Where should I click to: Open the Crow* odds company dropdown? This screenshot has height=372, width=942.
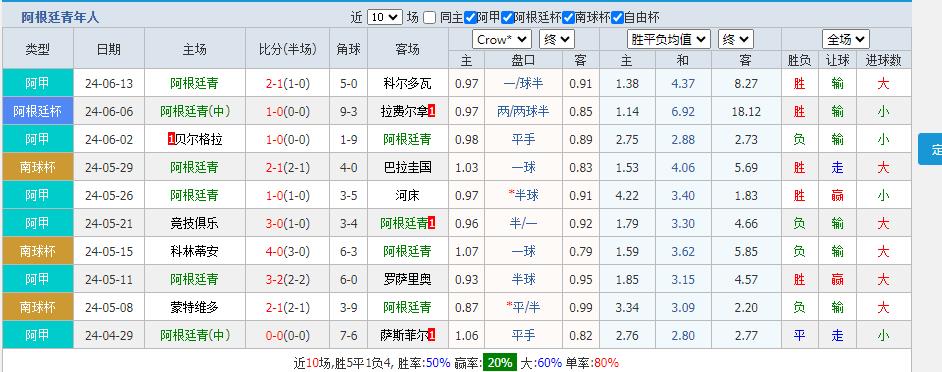[502, 40]
